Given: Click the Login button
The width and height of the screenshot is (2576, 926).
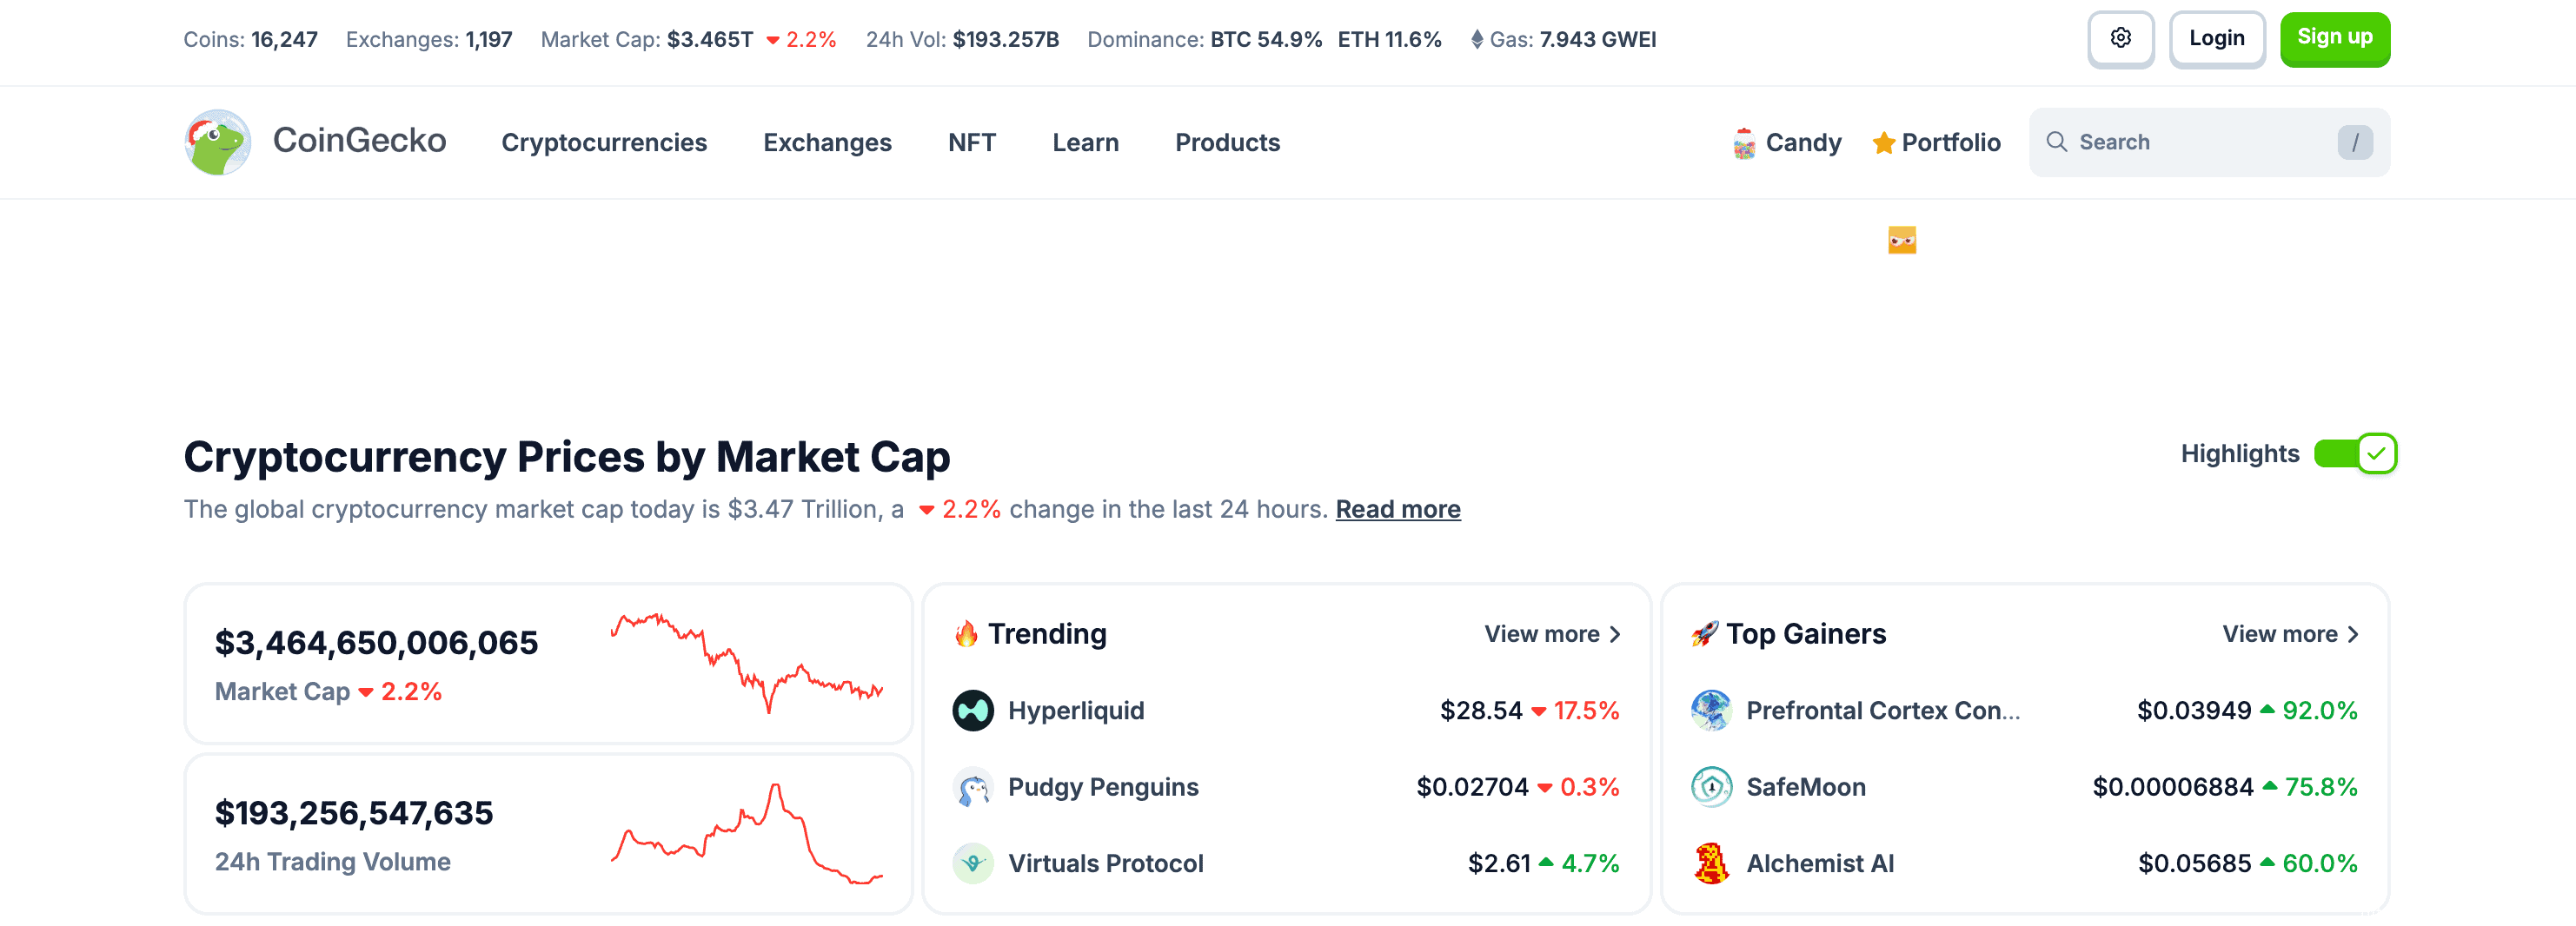Looking at the screenshot, I should [2216, 39].
